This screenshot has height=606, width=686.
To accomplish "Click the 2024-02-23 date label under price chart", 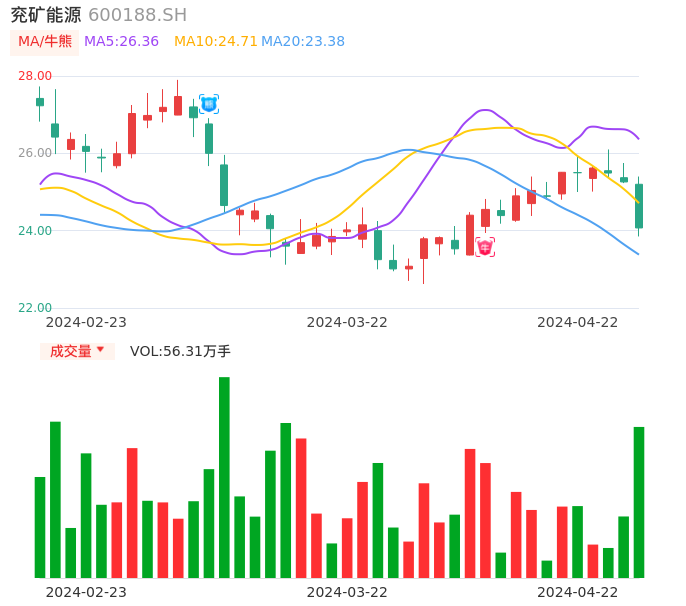I will tap(86, 321).
